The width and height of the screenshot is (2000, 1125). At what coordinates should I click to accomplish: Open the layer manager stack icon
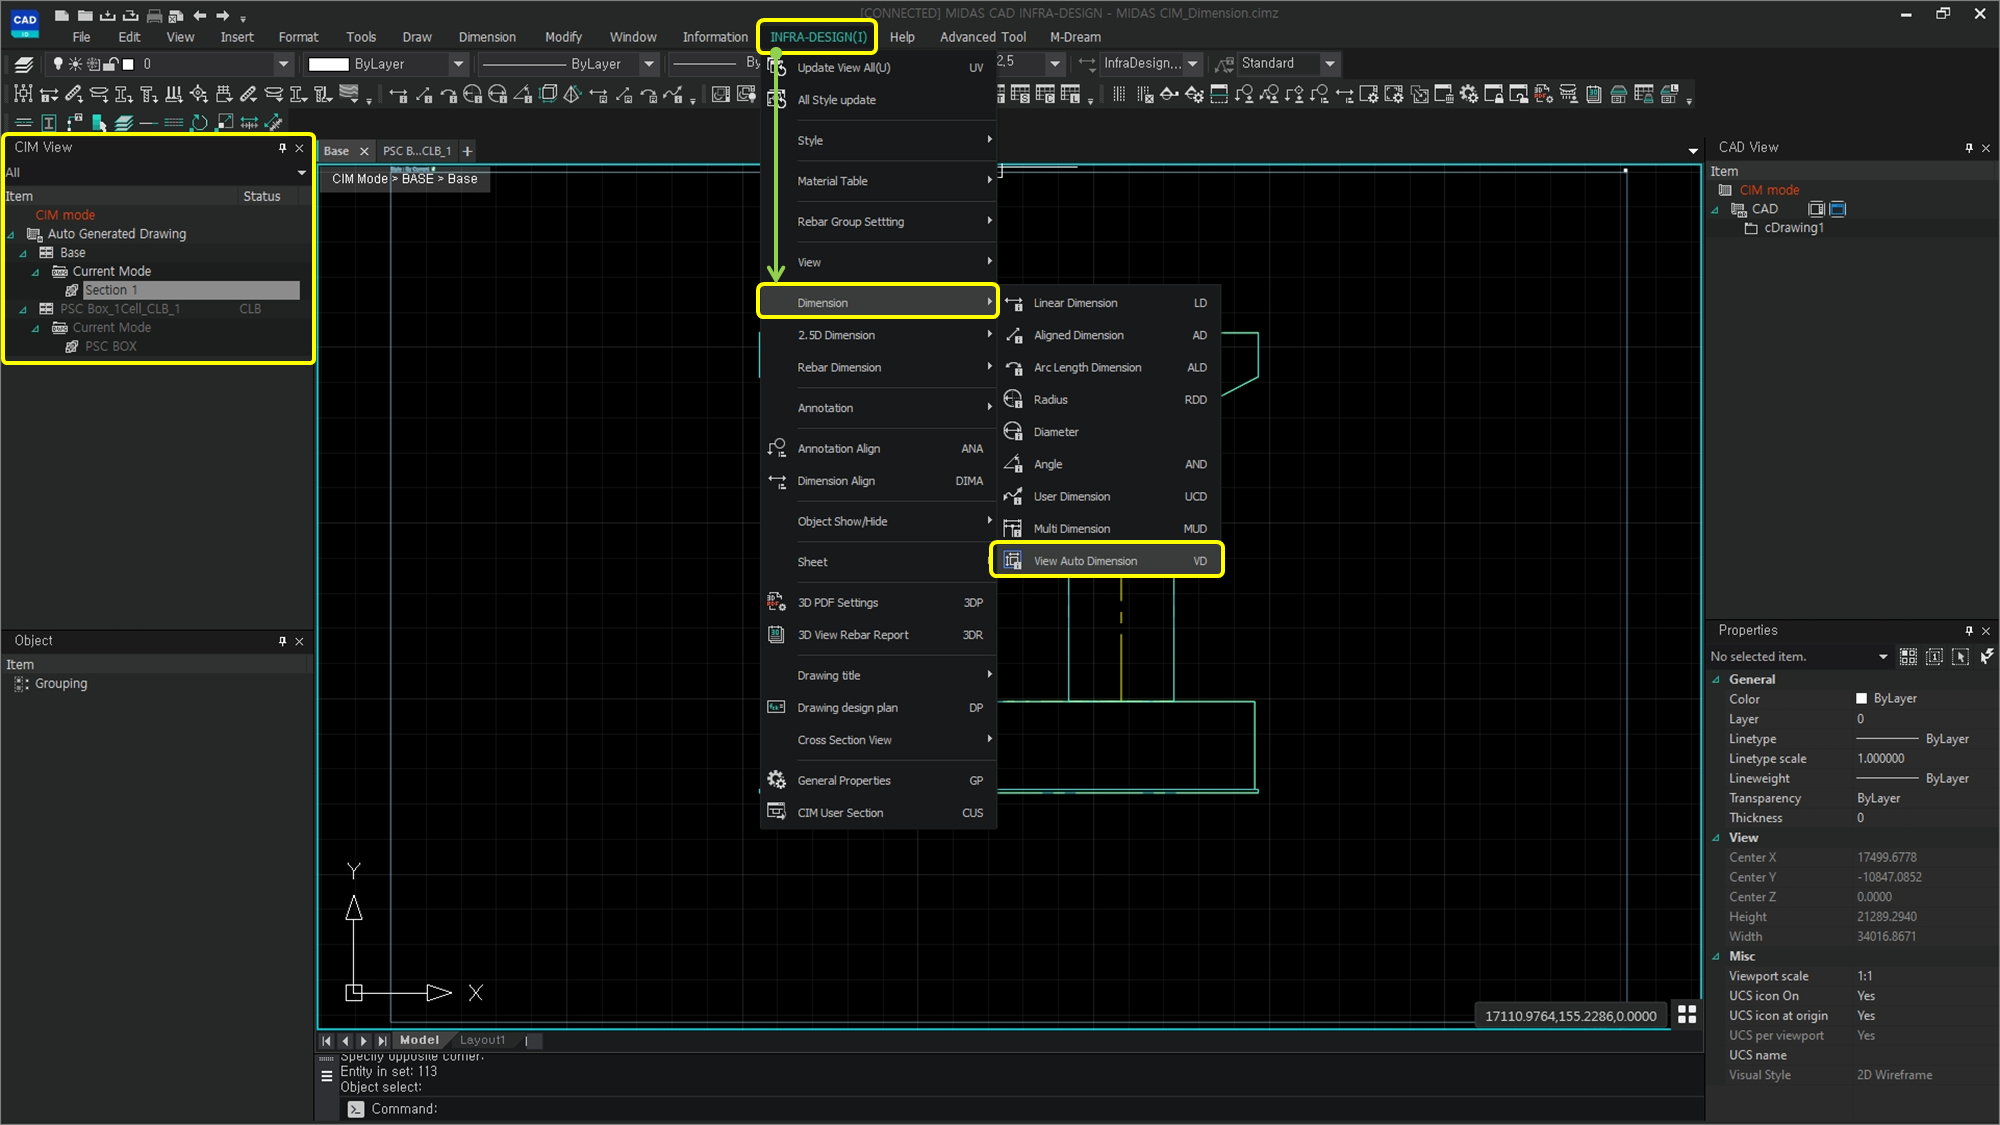pos(24,64)
